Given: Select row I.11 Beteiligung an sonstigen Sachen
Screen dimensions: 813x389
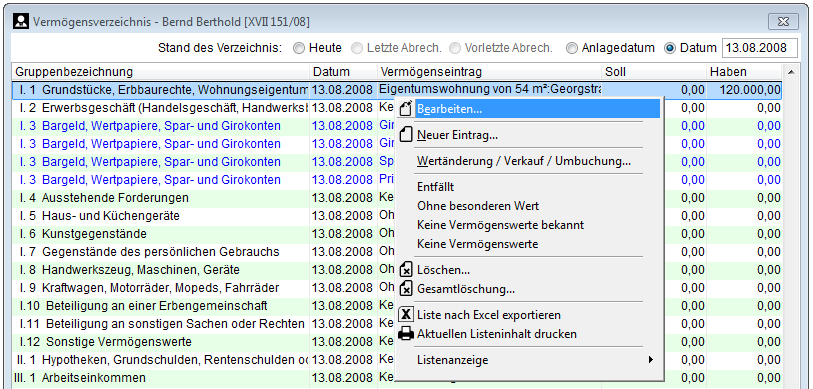Looking at the screenshot, I should coord(397,324).
